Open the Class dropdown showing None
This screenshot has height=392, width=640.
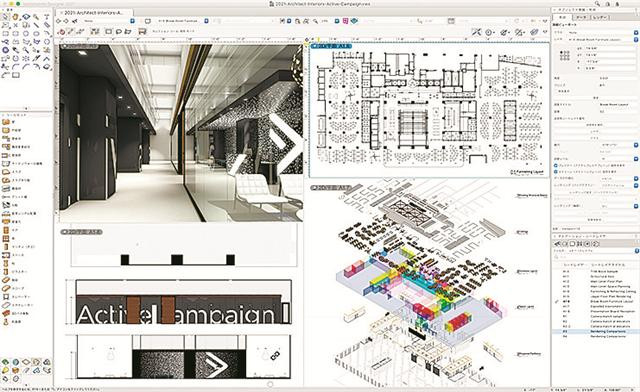601,32
